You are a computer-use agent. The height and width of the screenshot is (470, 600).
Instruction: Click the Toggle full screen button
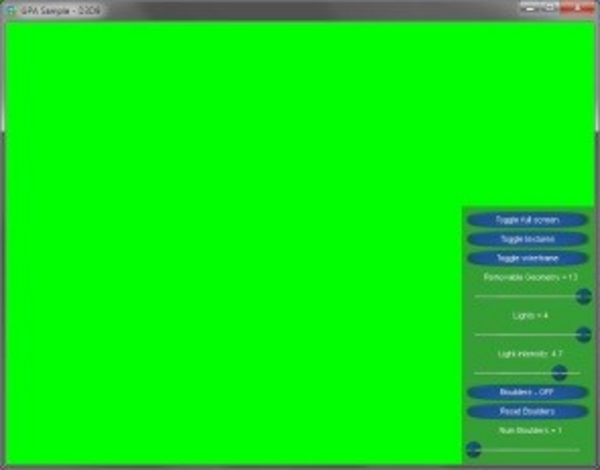527,220
